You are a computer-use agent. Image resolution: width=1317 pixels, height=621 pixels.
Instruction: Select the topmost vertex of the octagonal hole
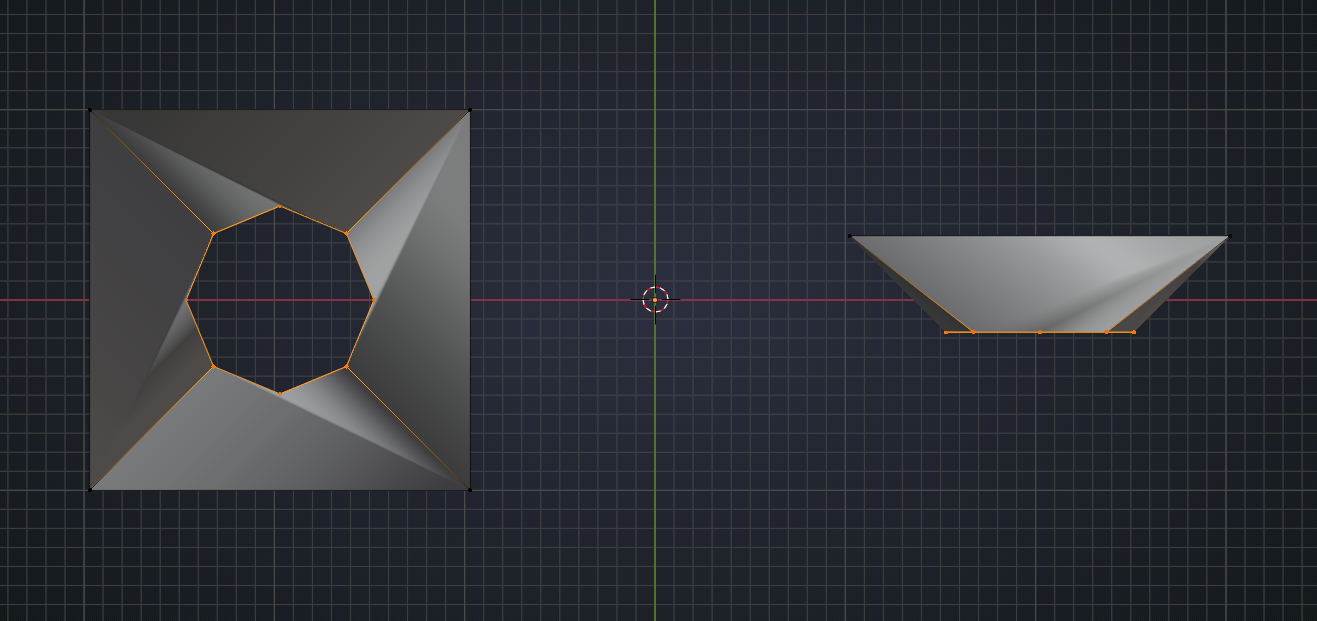(x=279, y=207)
